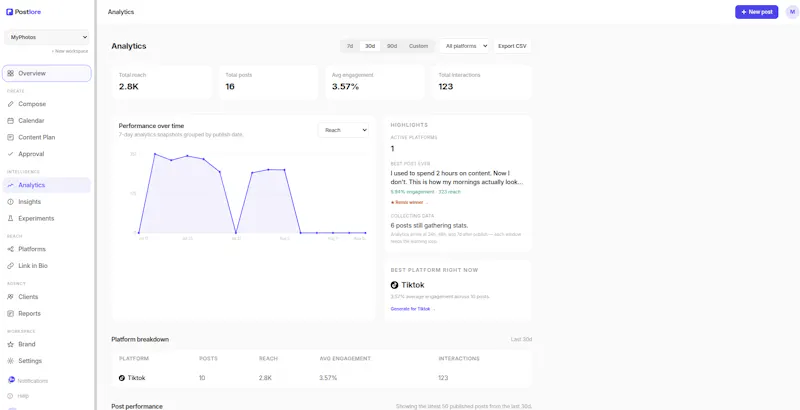Screen dimensions: 800x410
Task: Click the Overview grid icon
Action: click(11, 73)
